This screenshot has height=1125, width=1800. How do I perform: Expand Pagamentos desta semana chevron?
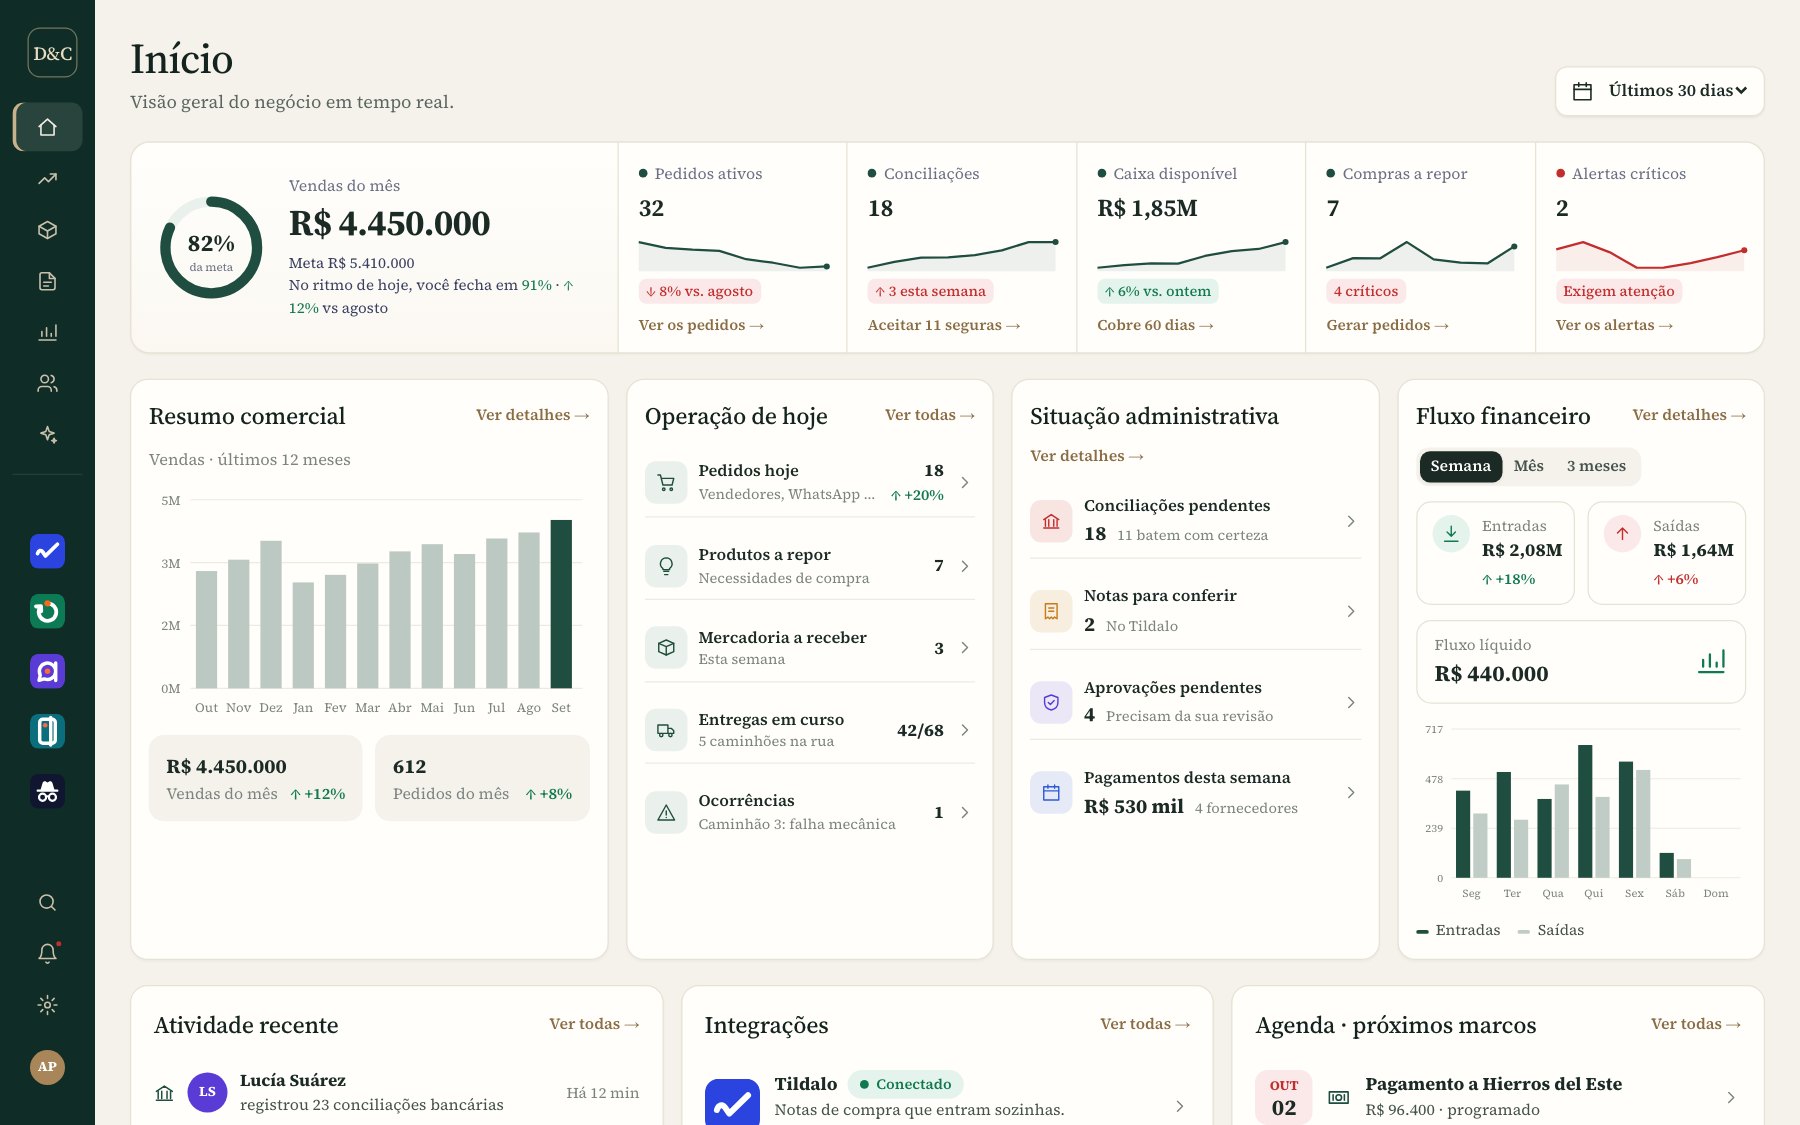(1351, 792)
